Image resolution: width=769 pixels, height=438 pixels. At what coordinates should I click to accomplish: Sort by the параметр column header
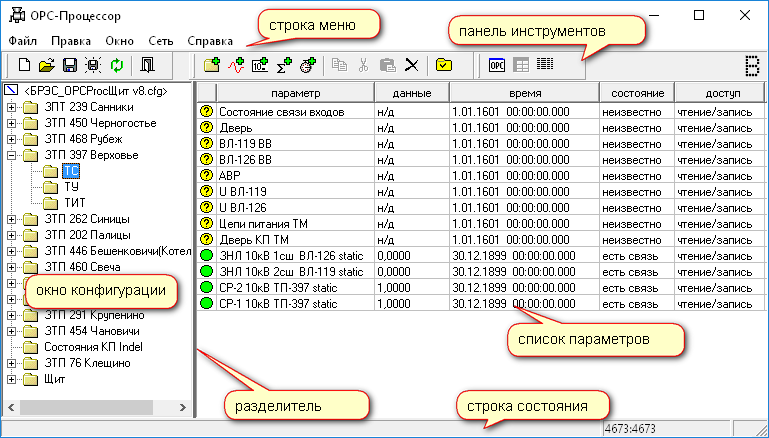pyautogui.click(x=295, y=92)
